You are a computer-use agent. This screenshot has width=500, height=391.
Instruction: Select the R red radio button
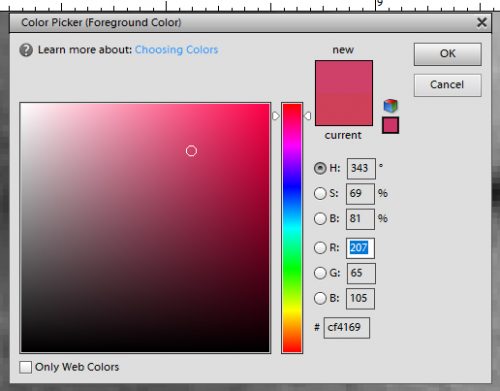pos(320,248)
